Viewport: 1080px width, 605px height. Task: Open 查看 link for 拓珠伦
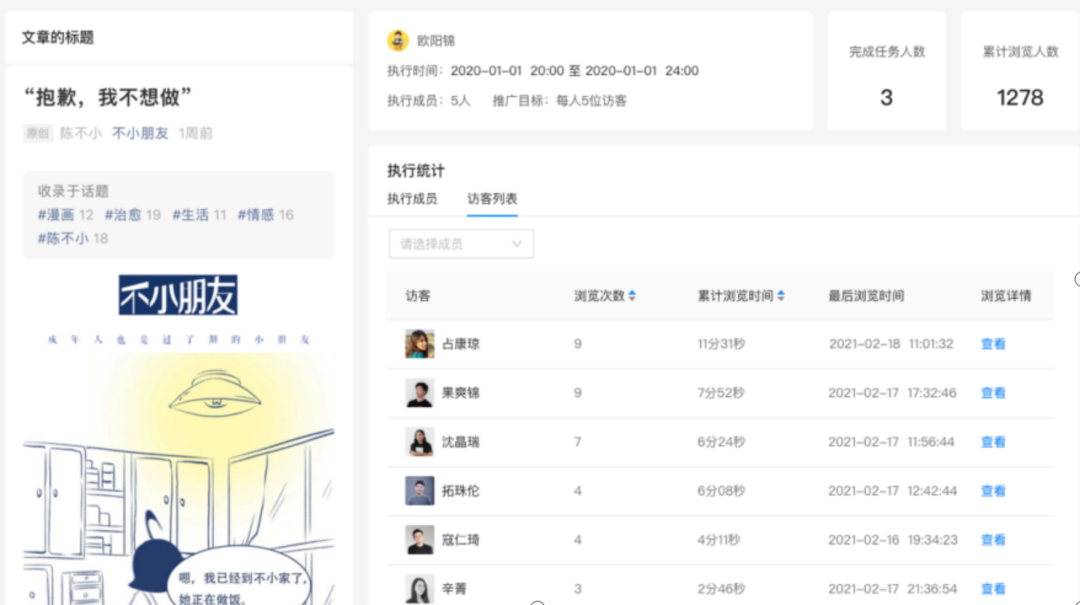click(993, 491)
